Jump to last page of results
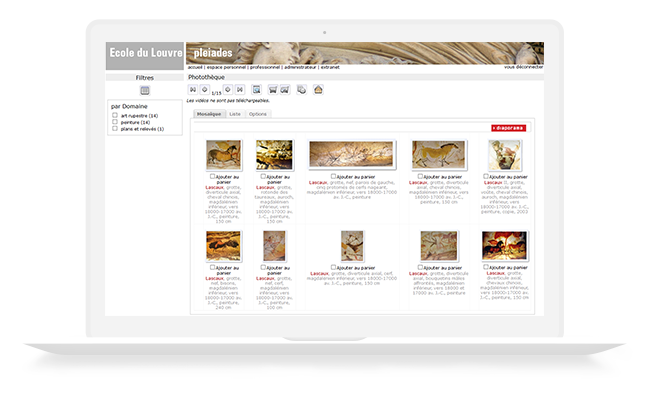Viewport: 650px width, 395px height. [x=240, y=90]
